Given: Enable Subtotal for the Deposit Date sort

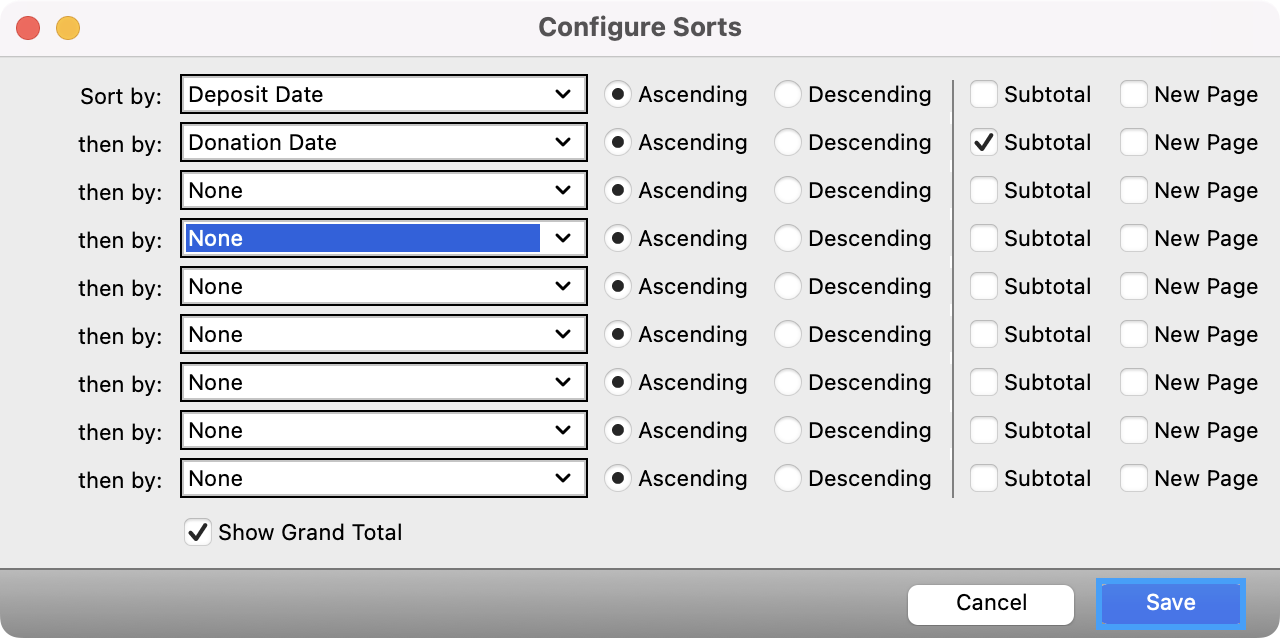Looking at the screenshot, I should [984, 95].
